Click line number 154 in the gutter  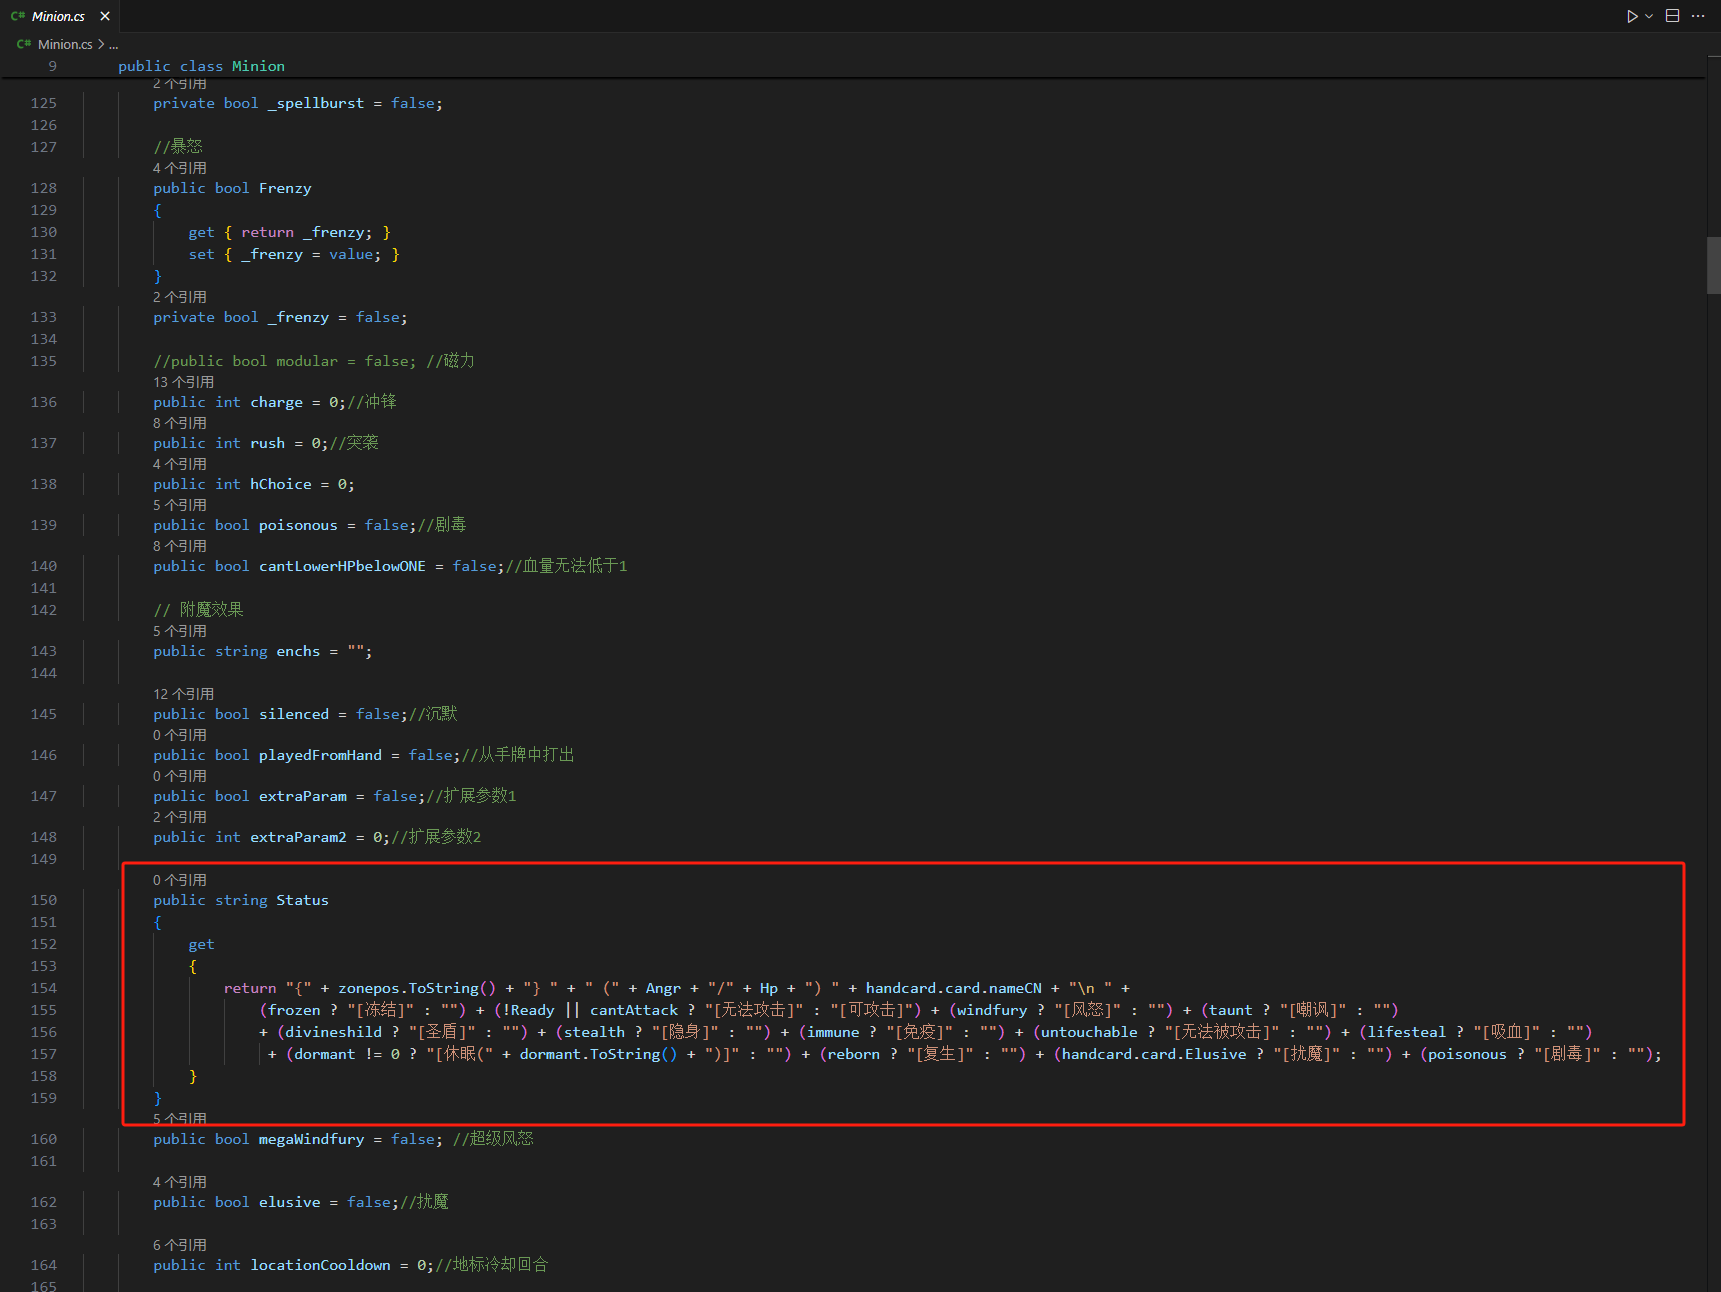[44, 988]
